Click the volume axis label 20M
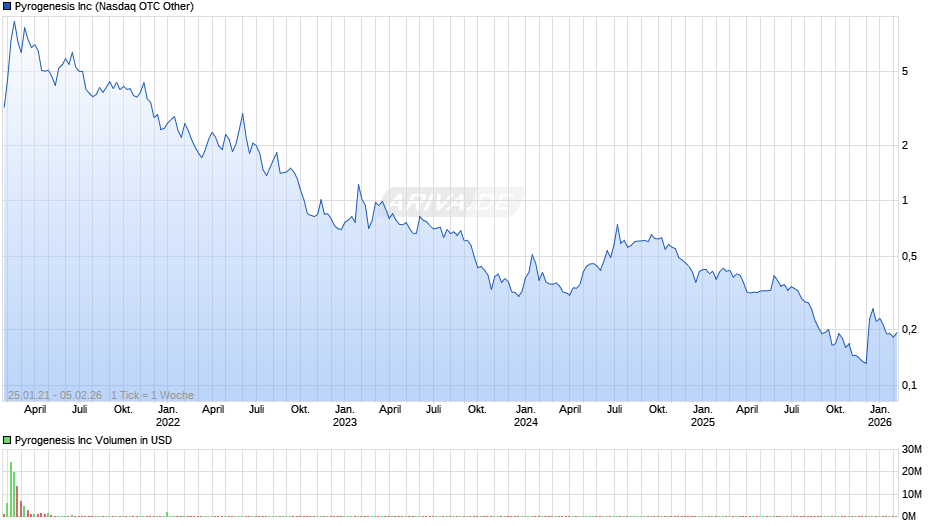Image resolution: width=940 pixels, height=526 pixels. coord(912,471)
